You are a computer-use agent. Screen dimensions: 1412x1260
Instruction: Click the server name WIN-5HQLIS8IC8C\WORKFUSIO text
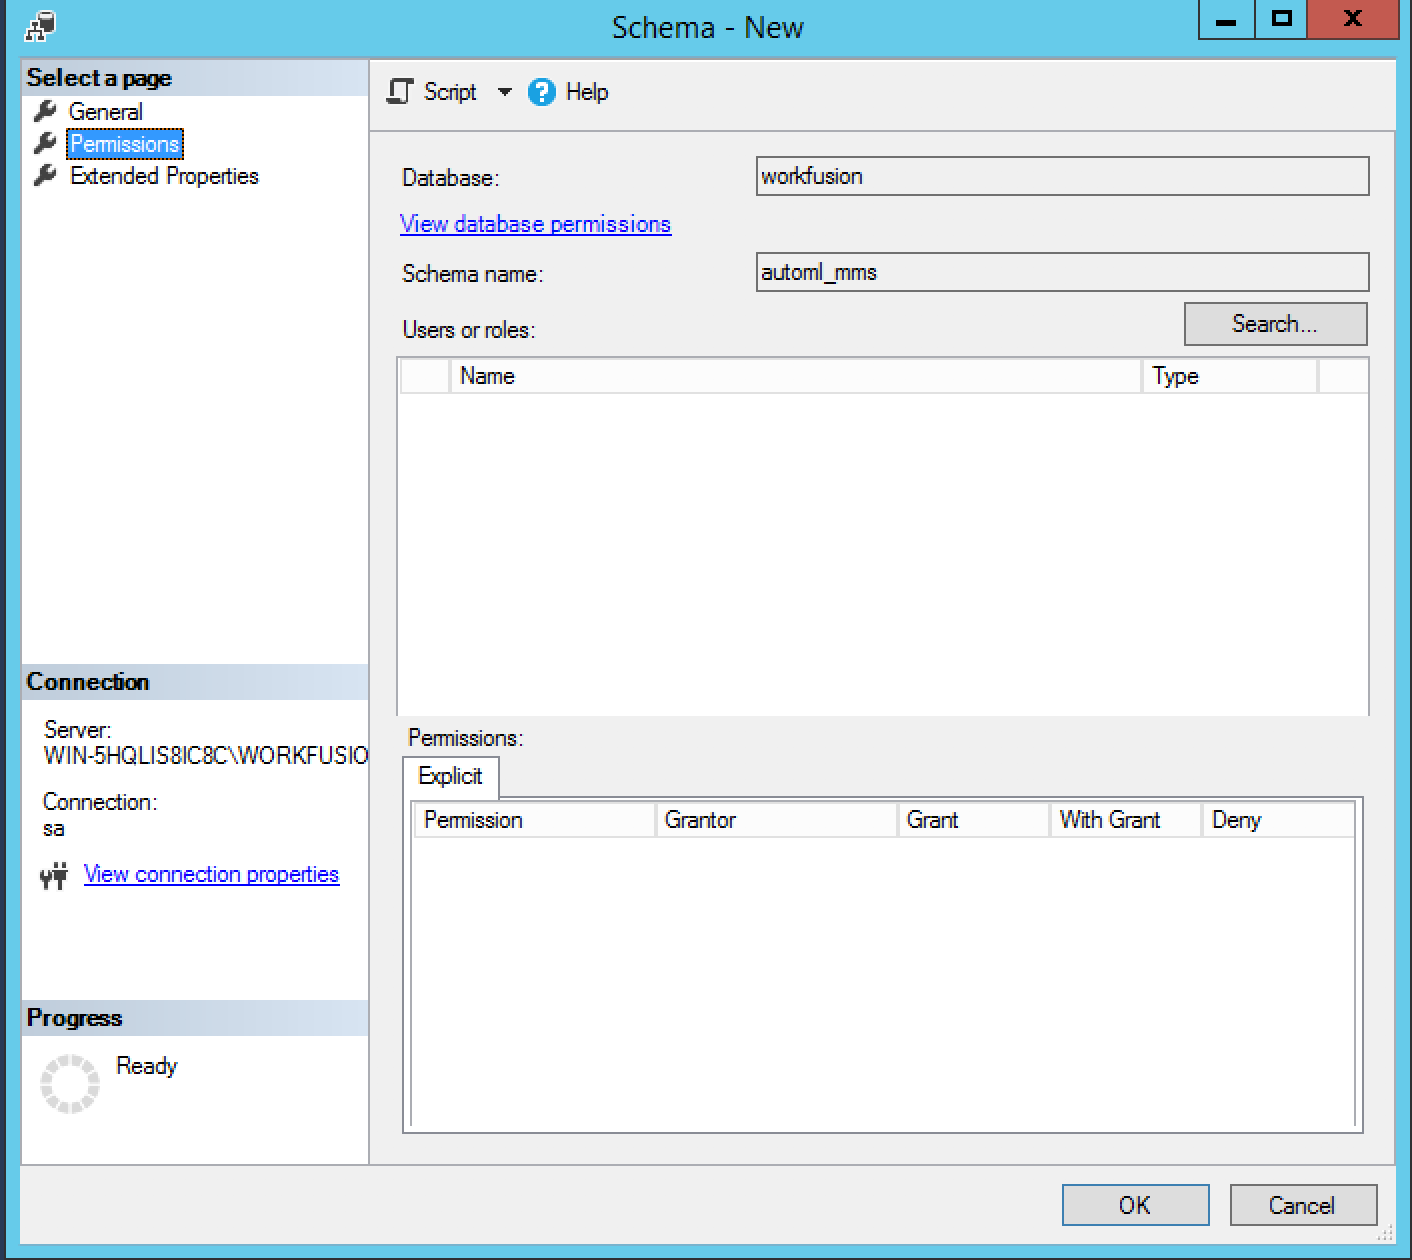click(206, 755)
